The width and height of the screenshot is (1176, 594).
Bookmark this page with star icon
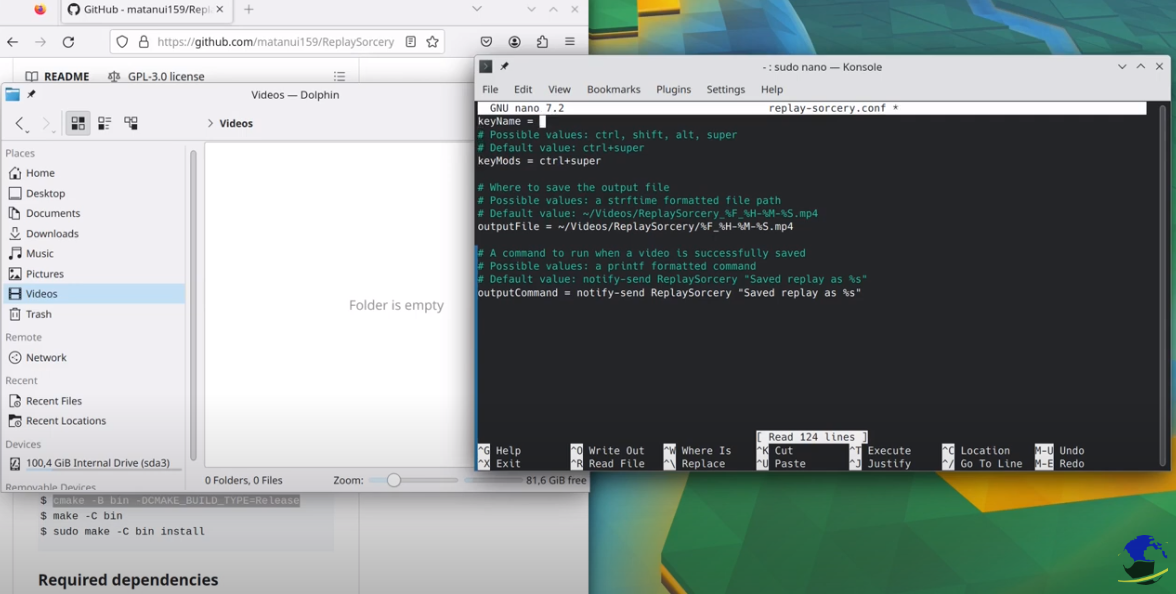tap(432, 42)
